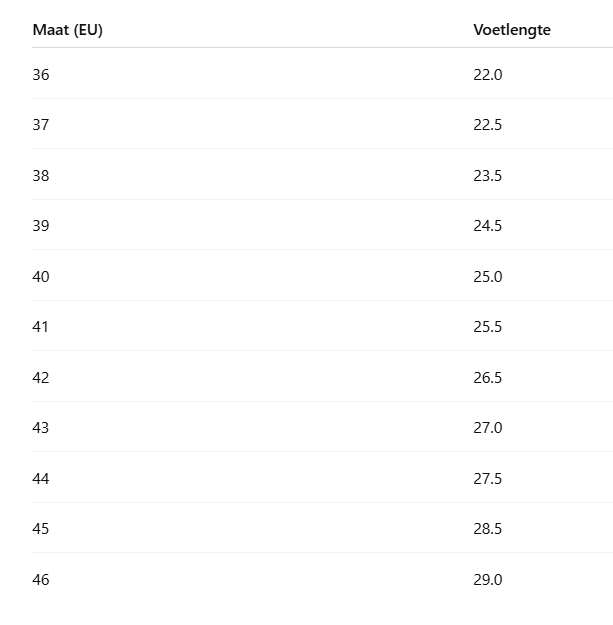Viewport: 613px width, 625px height.
Task: Click the Voetlengte column header
Action: point(512,30)
